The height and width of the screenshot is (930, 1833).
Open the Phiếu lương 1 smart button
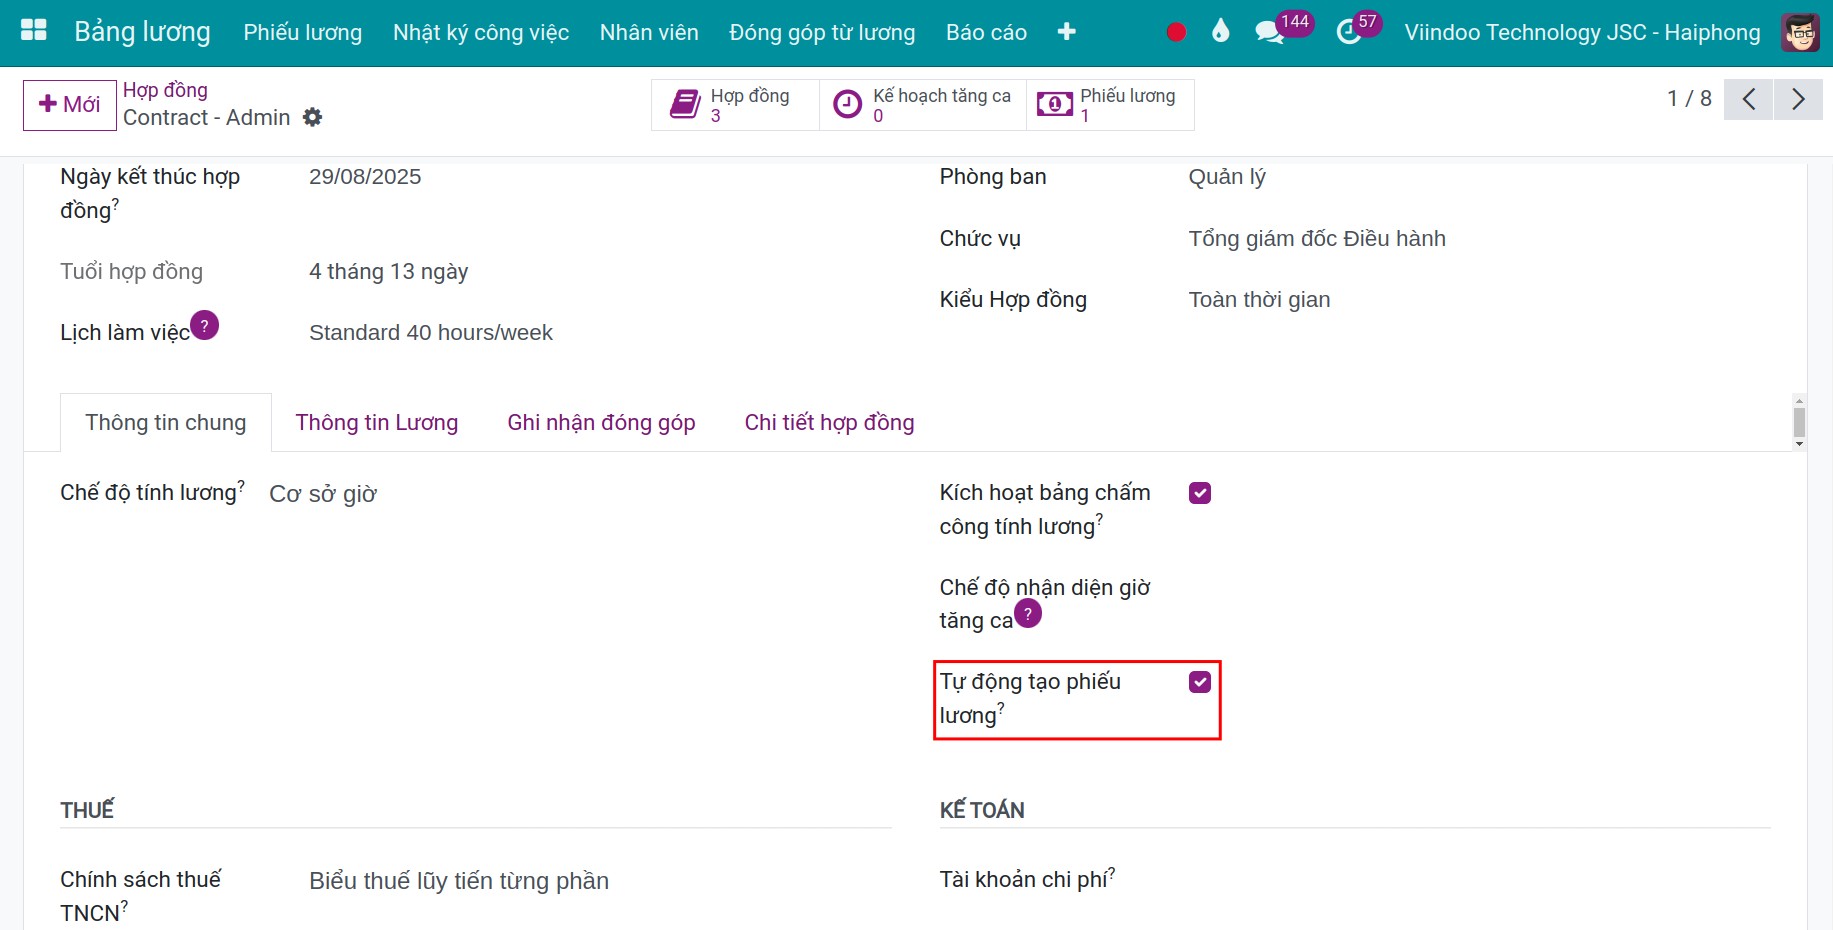(x=1110, y=105)
